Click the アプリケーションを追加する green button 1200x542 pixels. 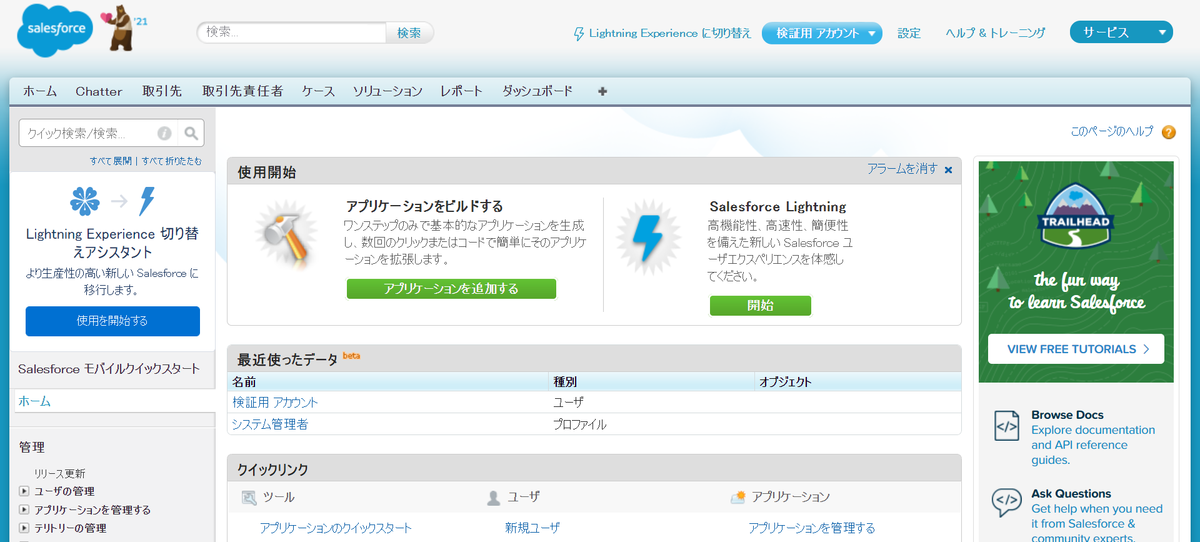click(x=451, y=289)
